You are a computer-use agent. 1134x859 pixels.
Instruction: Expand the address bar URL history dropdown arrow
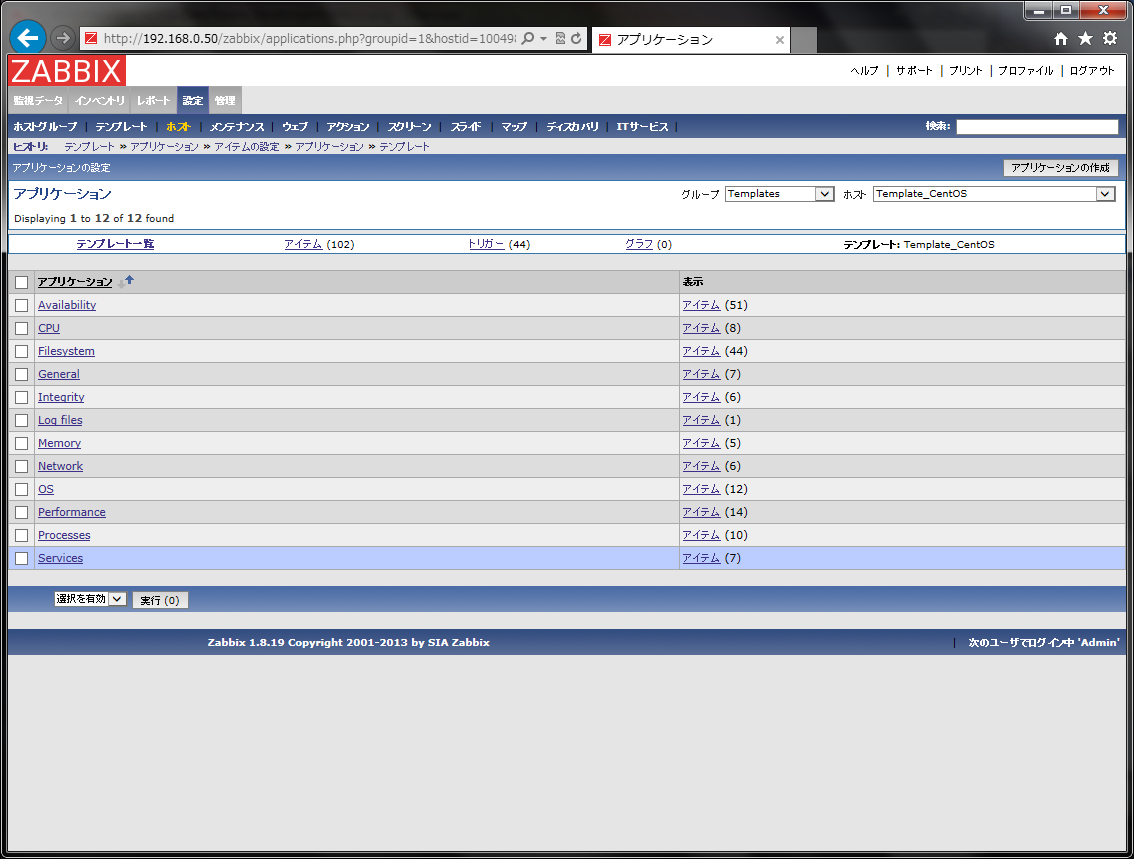544,38
